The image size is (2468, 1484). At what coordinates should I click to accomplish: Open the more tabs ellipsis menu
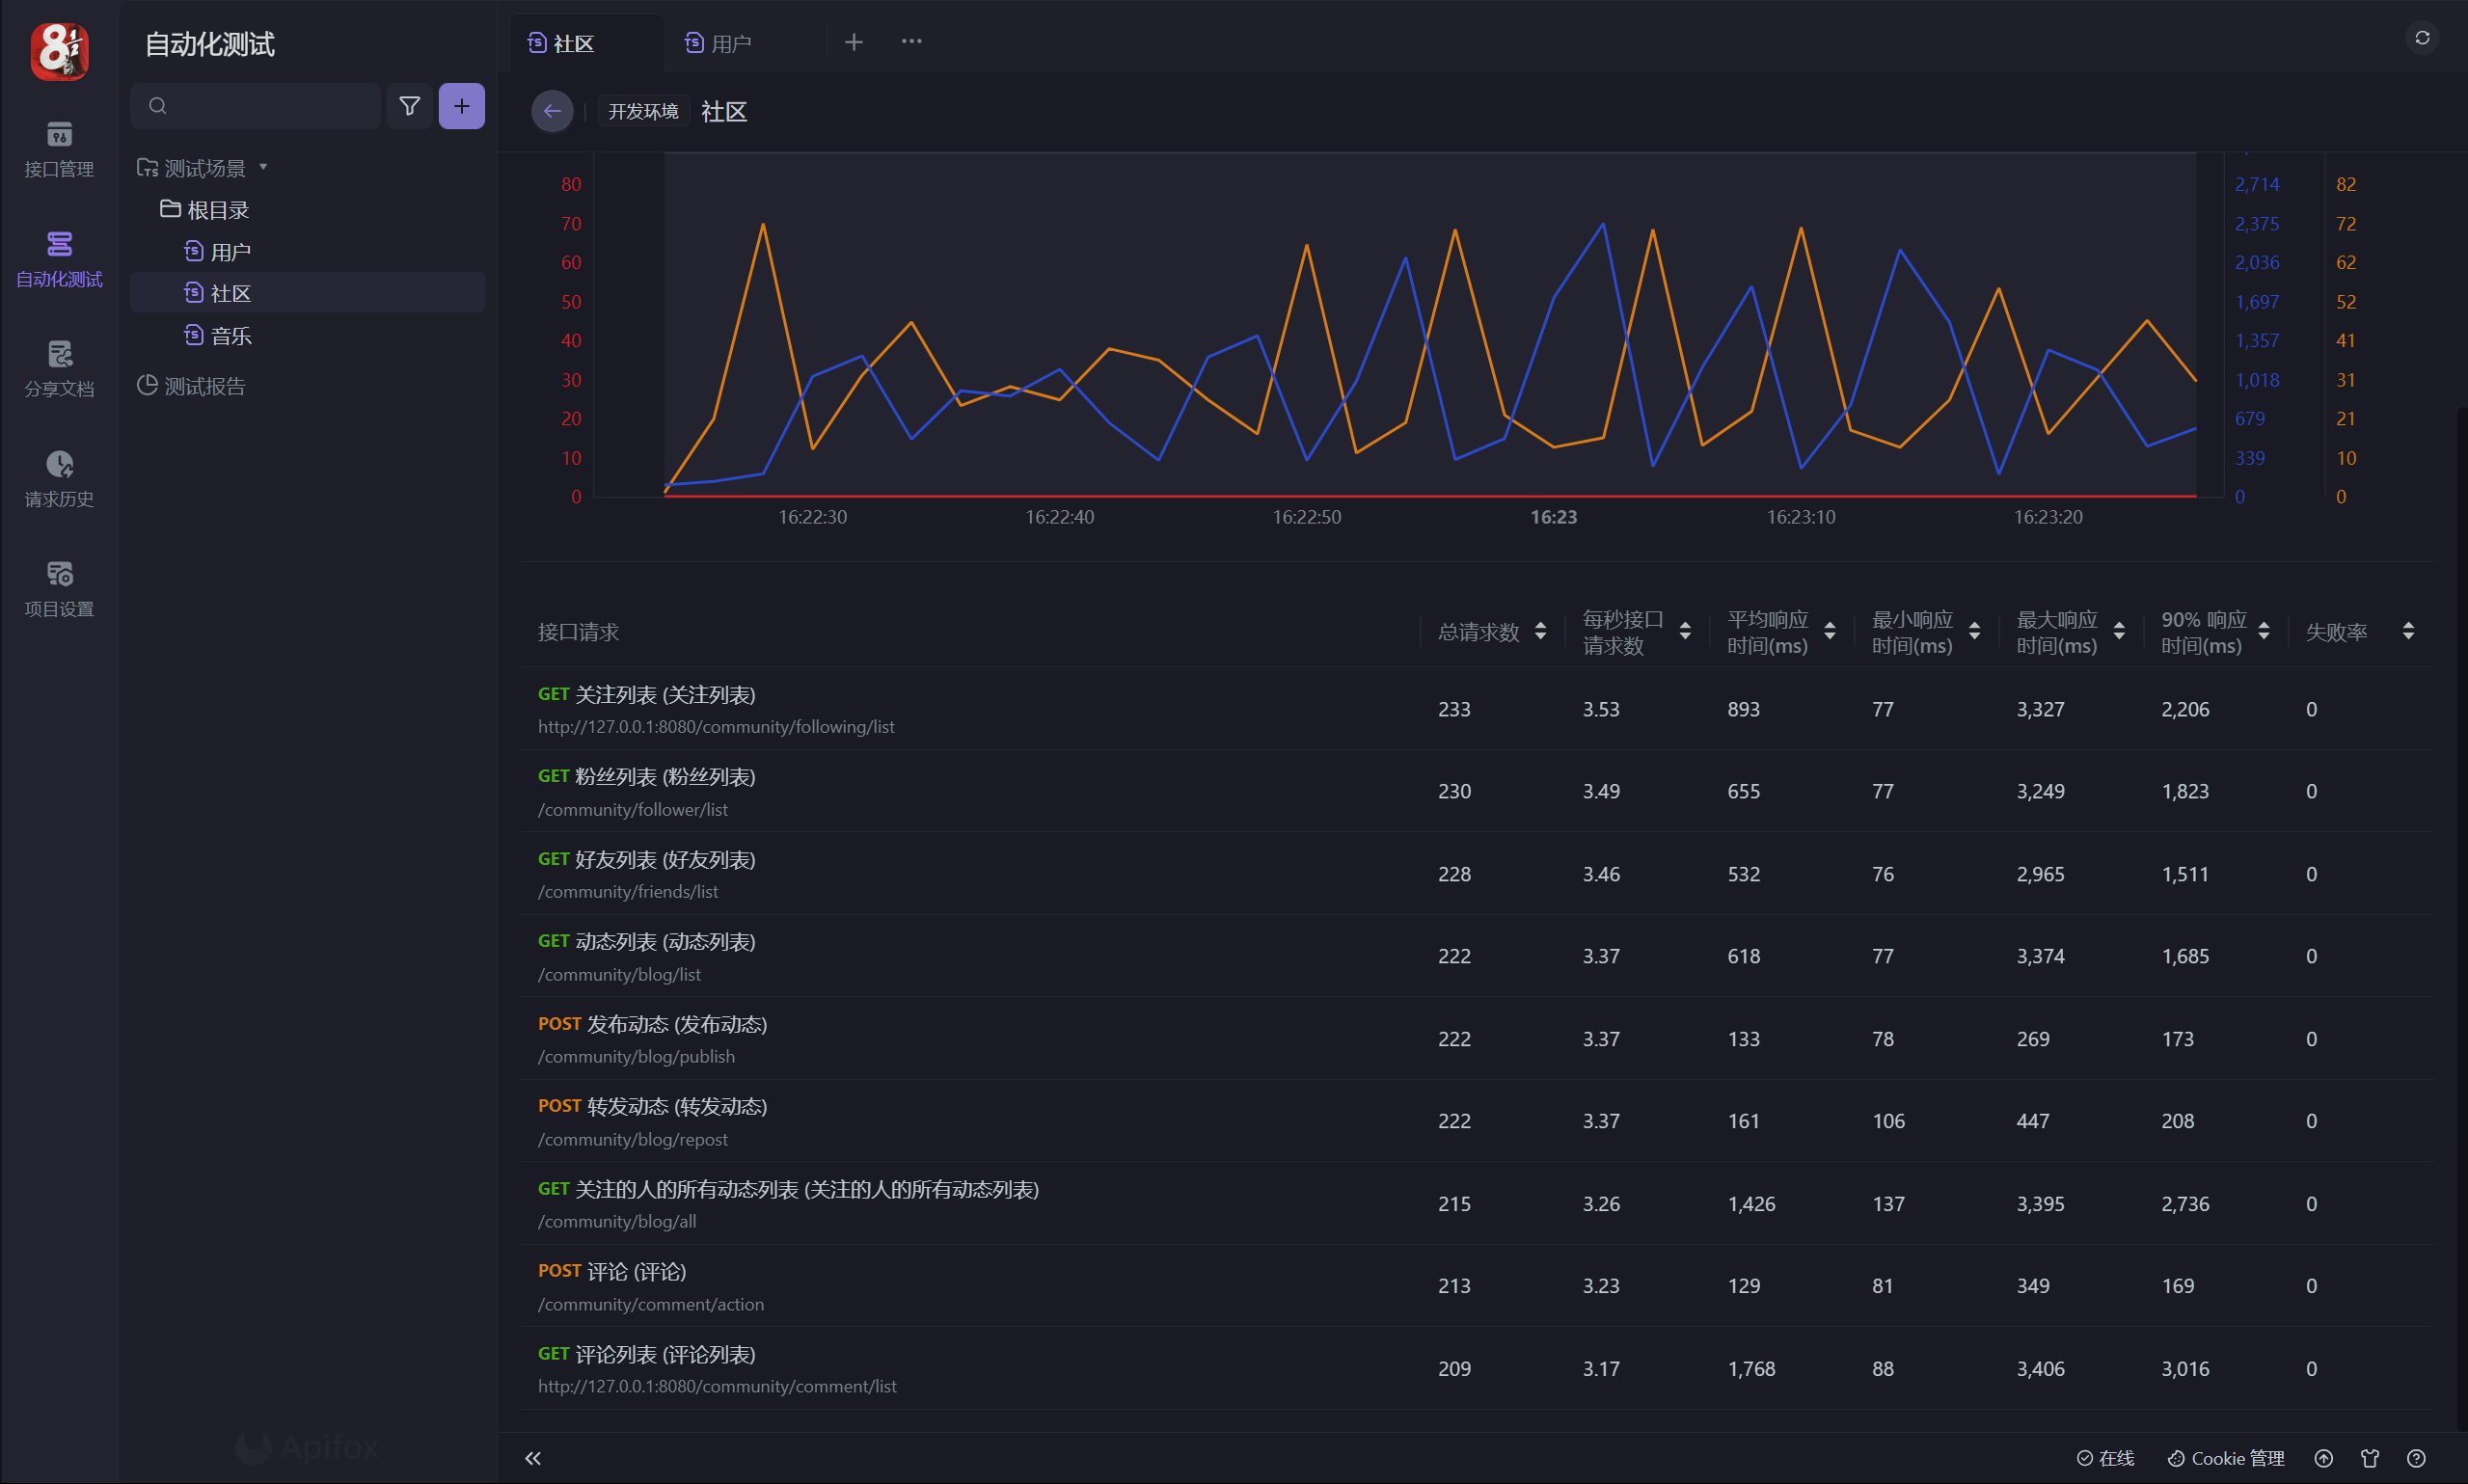pyautogui.click(x=911, y=42)
